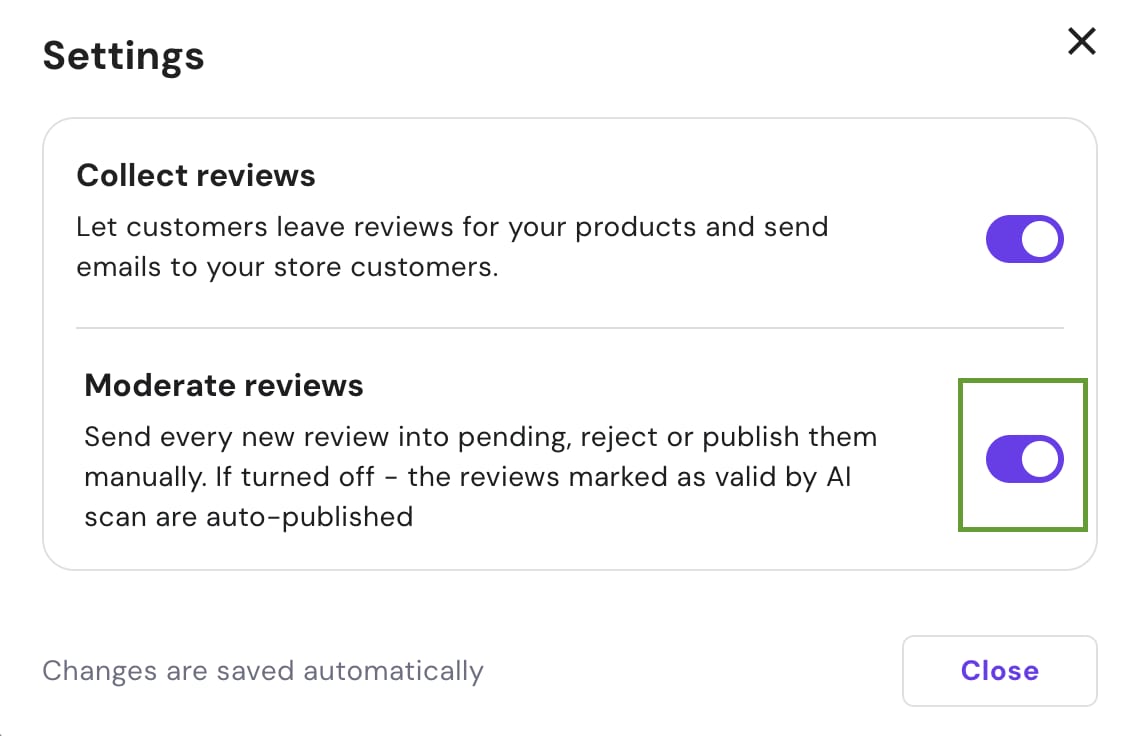Click the white knob on Moderate reviews switch

[1041, 459]
